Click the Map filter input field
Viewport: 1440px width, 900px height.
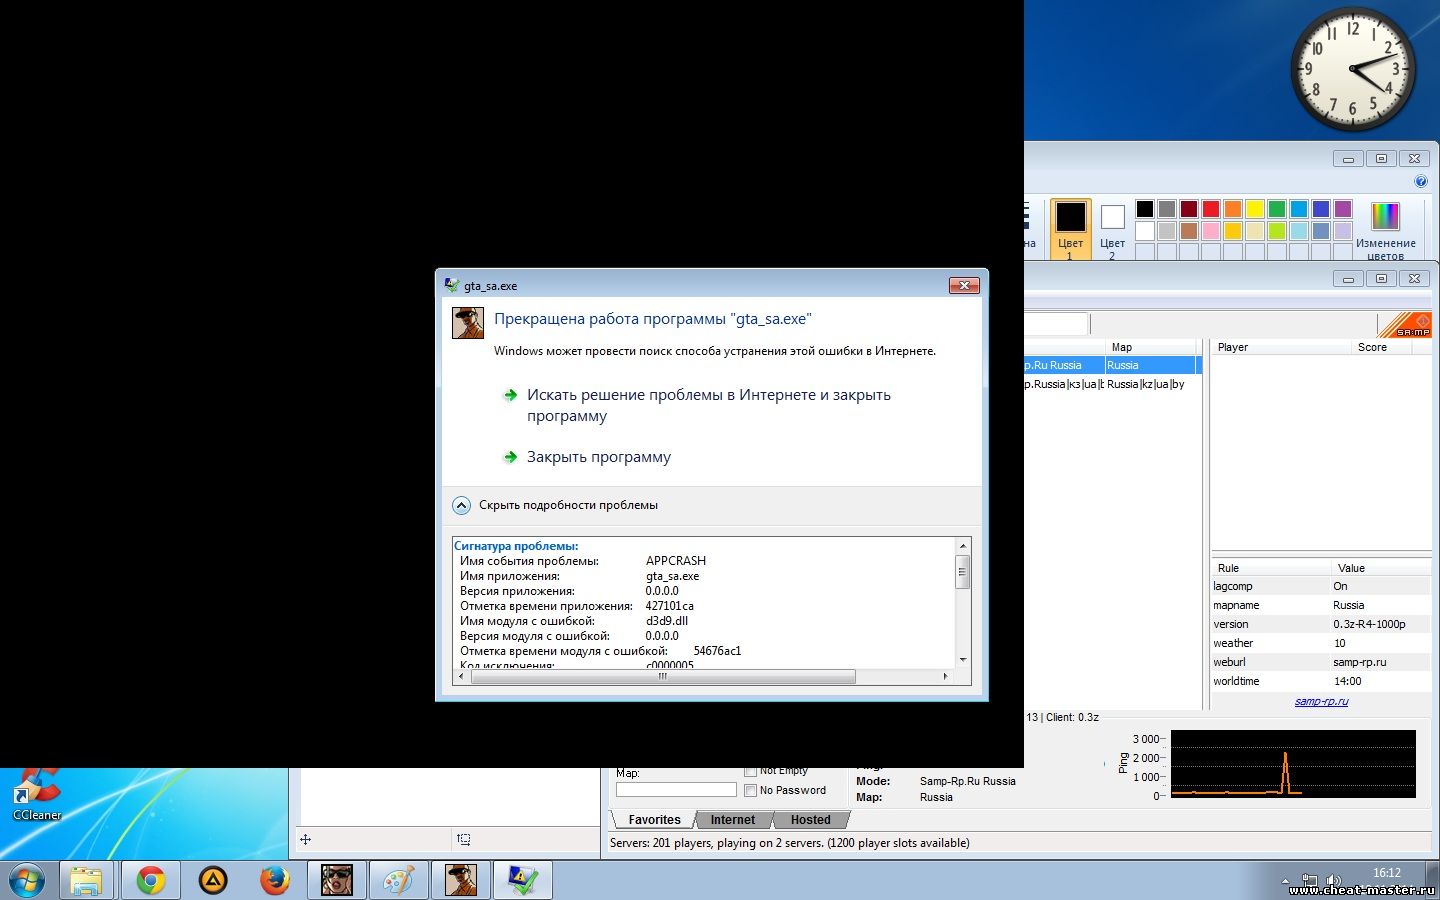click(676, 790)
